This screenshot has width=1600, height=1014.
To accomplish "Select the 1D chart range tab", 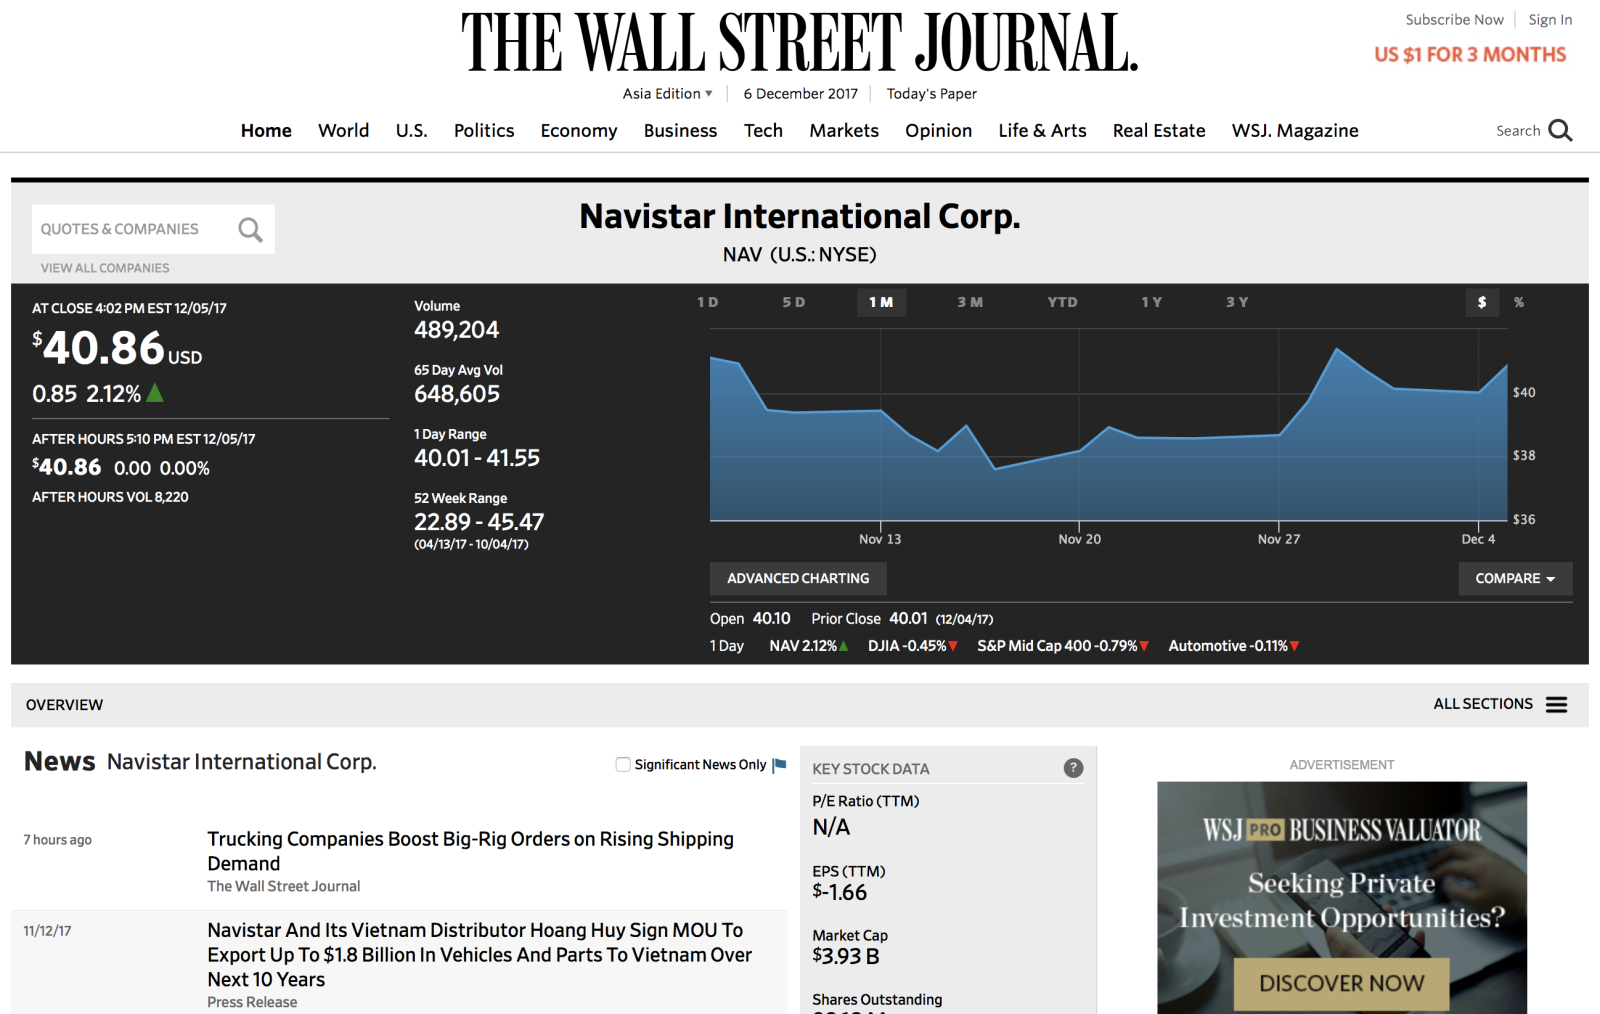I will point(708,302).
